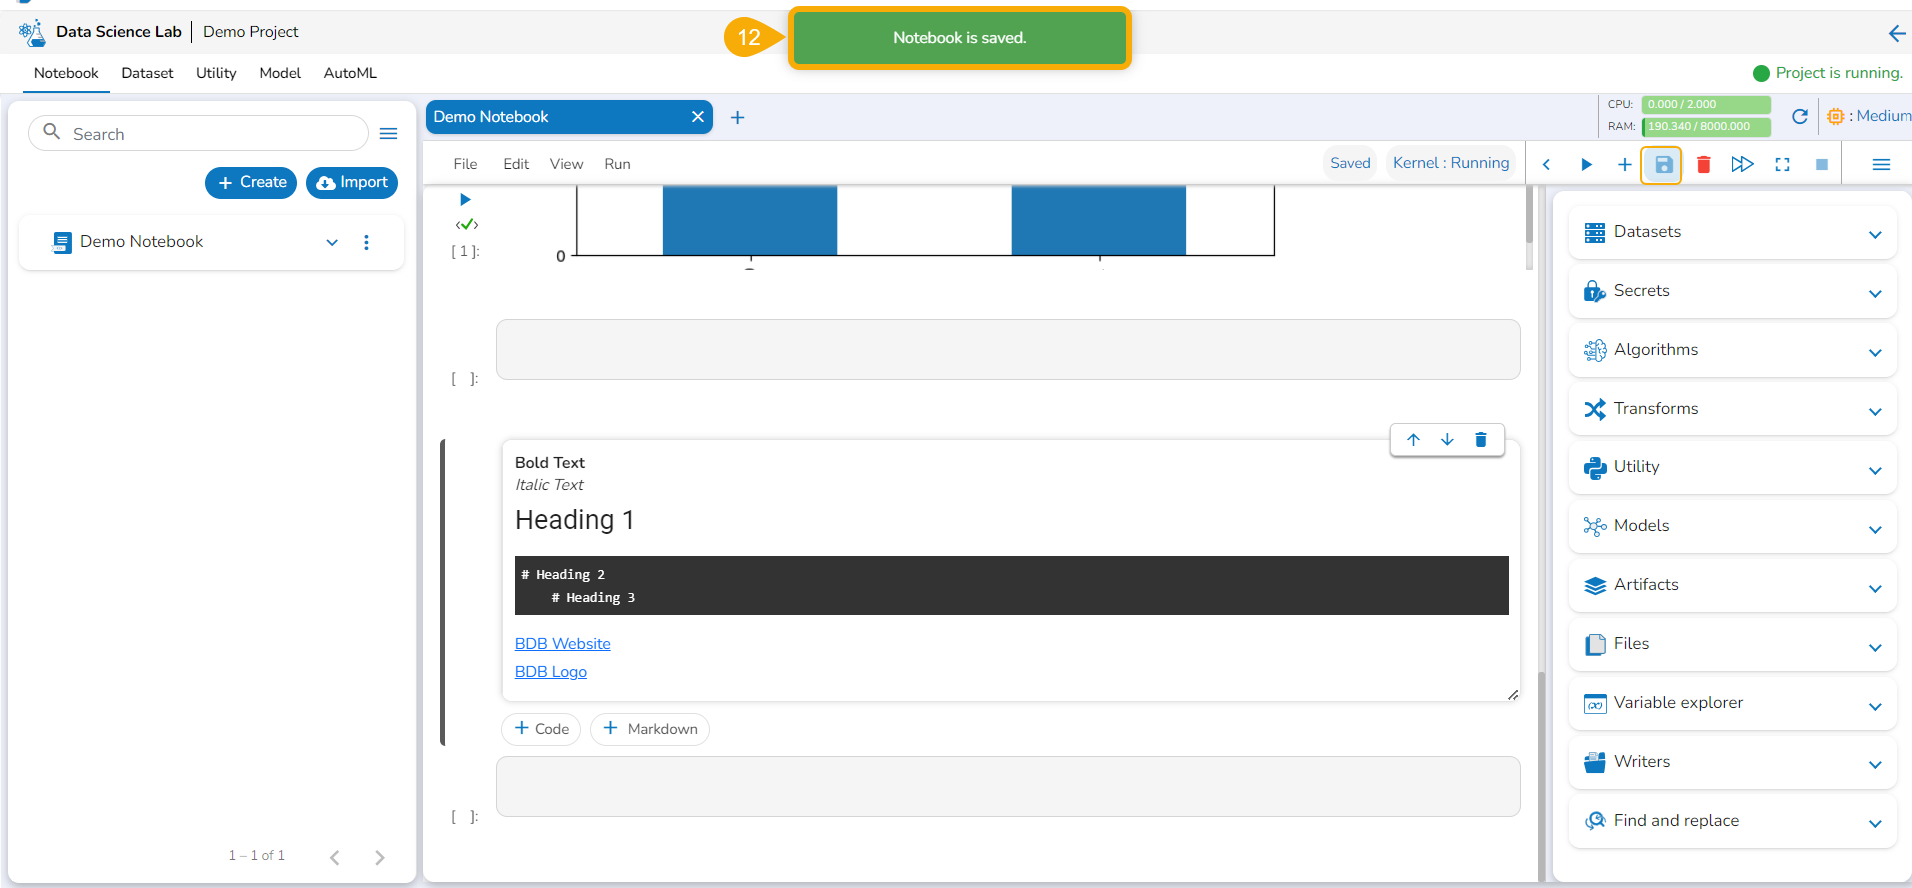1912x888 pixels.
Task: Open the BDB Logo link
Action: [x=551, y=672]
